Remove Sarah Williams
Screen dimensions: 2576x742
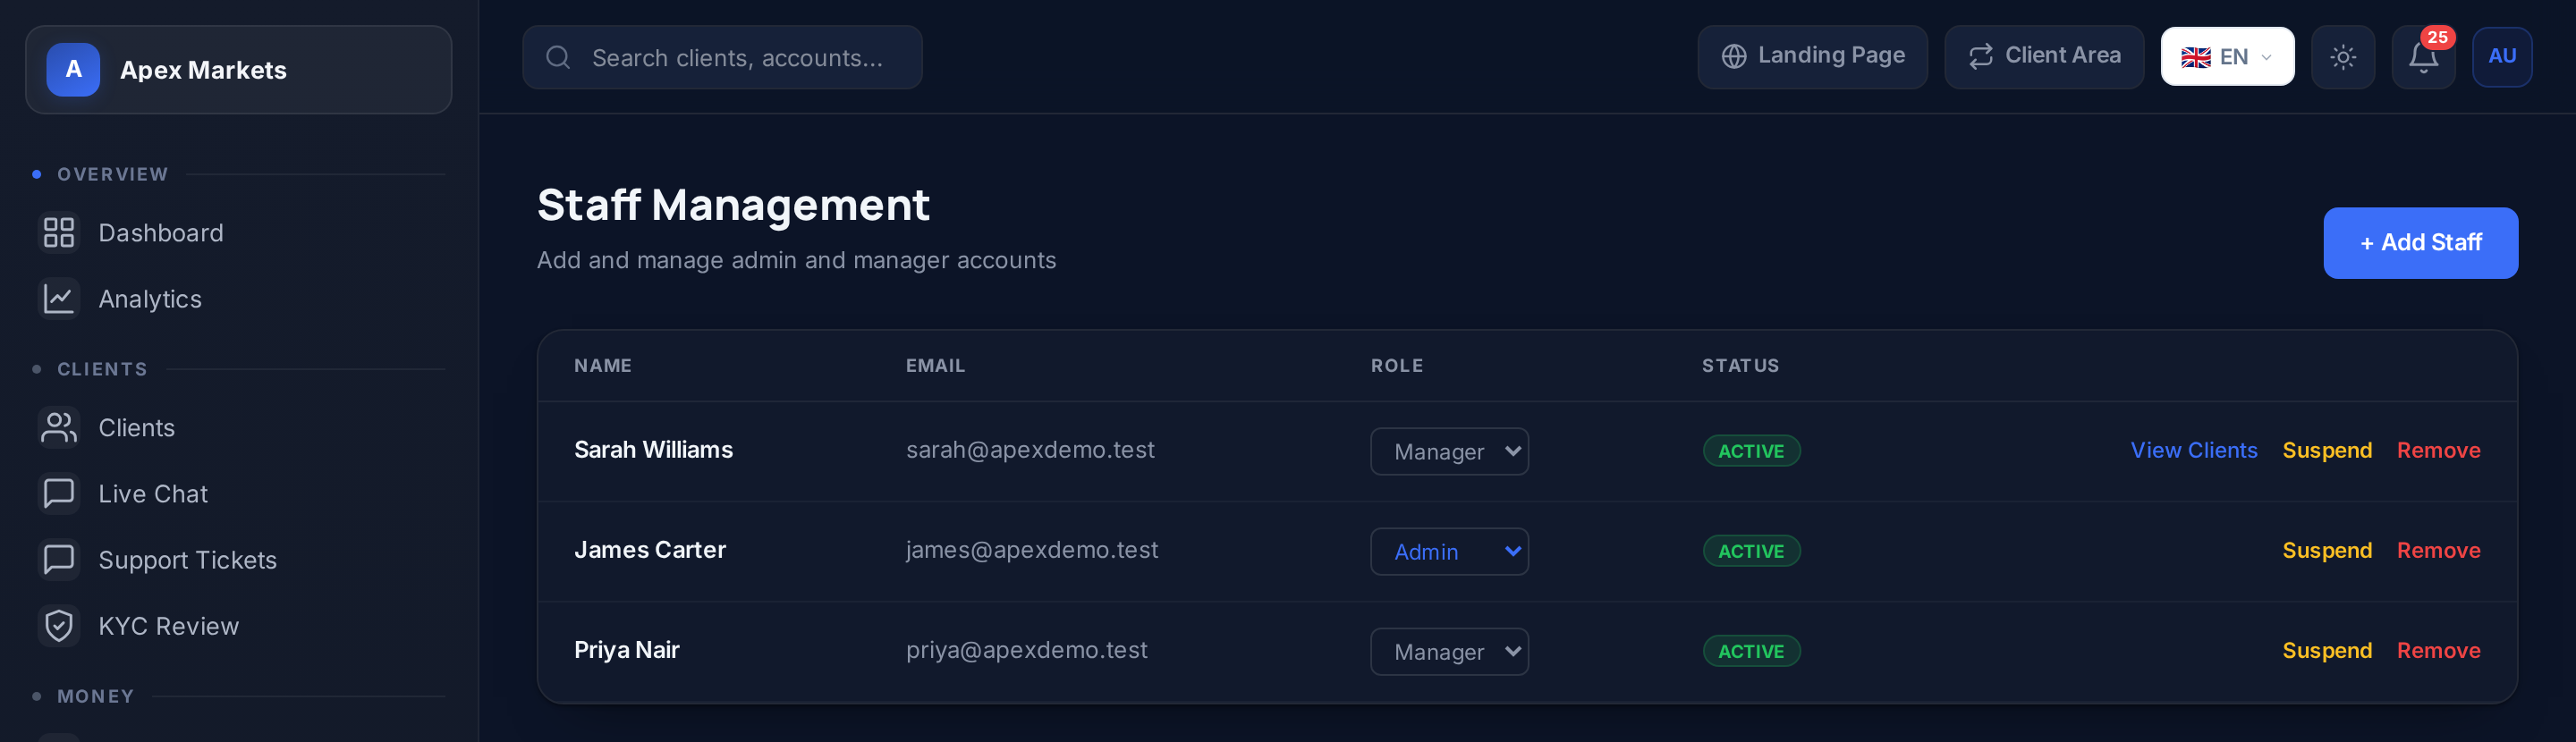pyautogui.click(x=2438, y=451)
